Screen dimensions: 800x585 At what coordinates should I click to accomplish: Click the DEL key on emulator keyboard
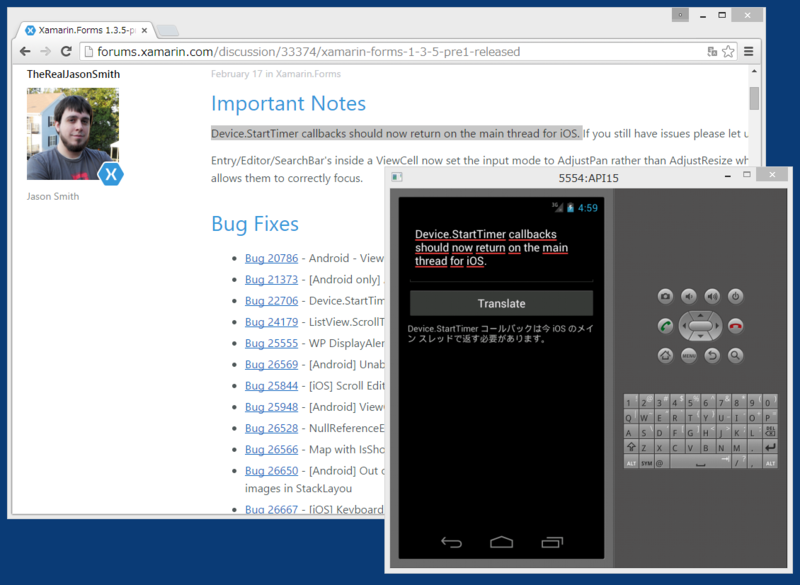(770, 432)
